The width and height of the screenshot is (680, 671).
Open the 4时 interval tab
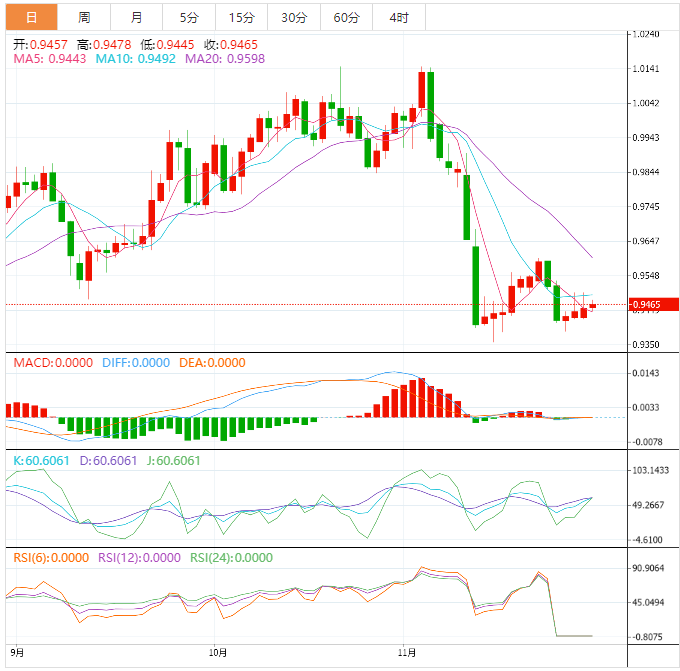point(399,17)
